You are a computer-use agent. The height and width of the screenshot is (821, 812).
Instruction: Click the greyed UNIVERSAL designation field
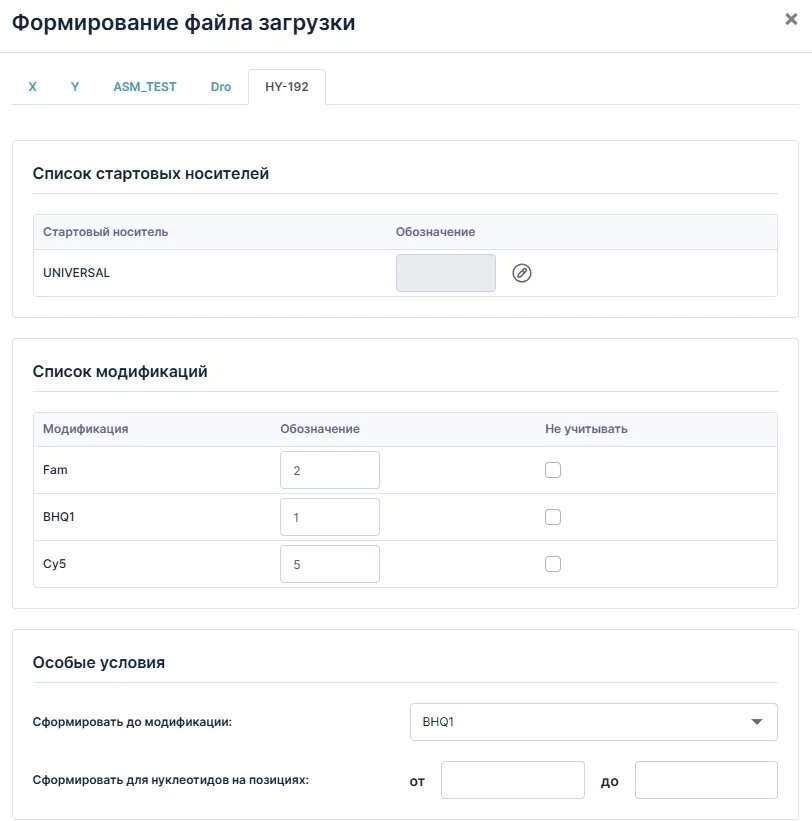point(446,273)
